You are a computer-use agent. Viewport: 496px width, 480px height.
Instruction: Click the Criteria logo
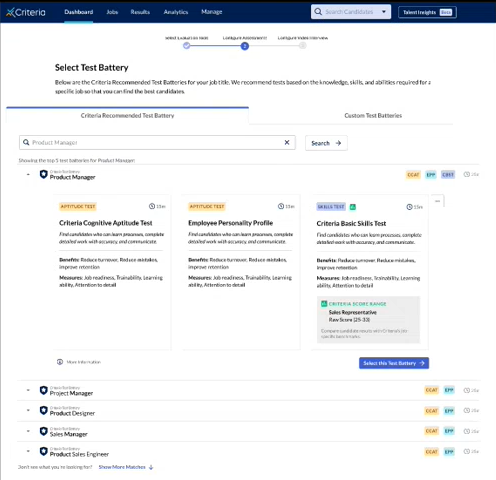(x=26, y=12)
